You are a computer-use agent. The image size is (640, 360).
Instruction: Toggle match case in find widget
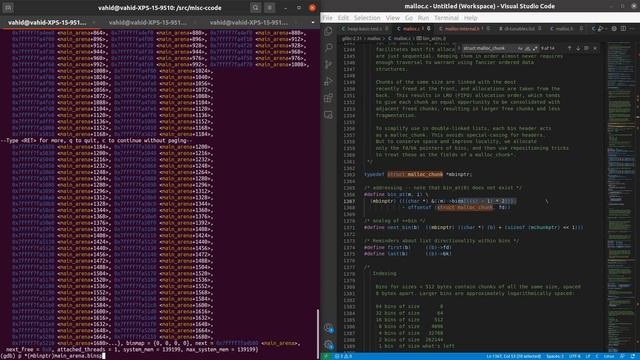click(x=520, y=48)
